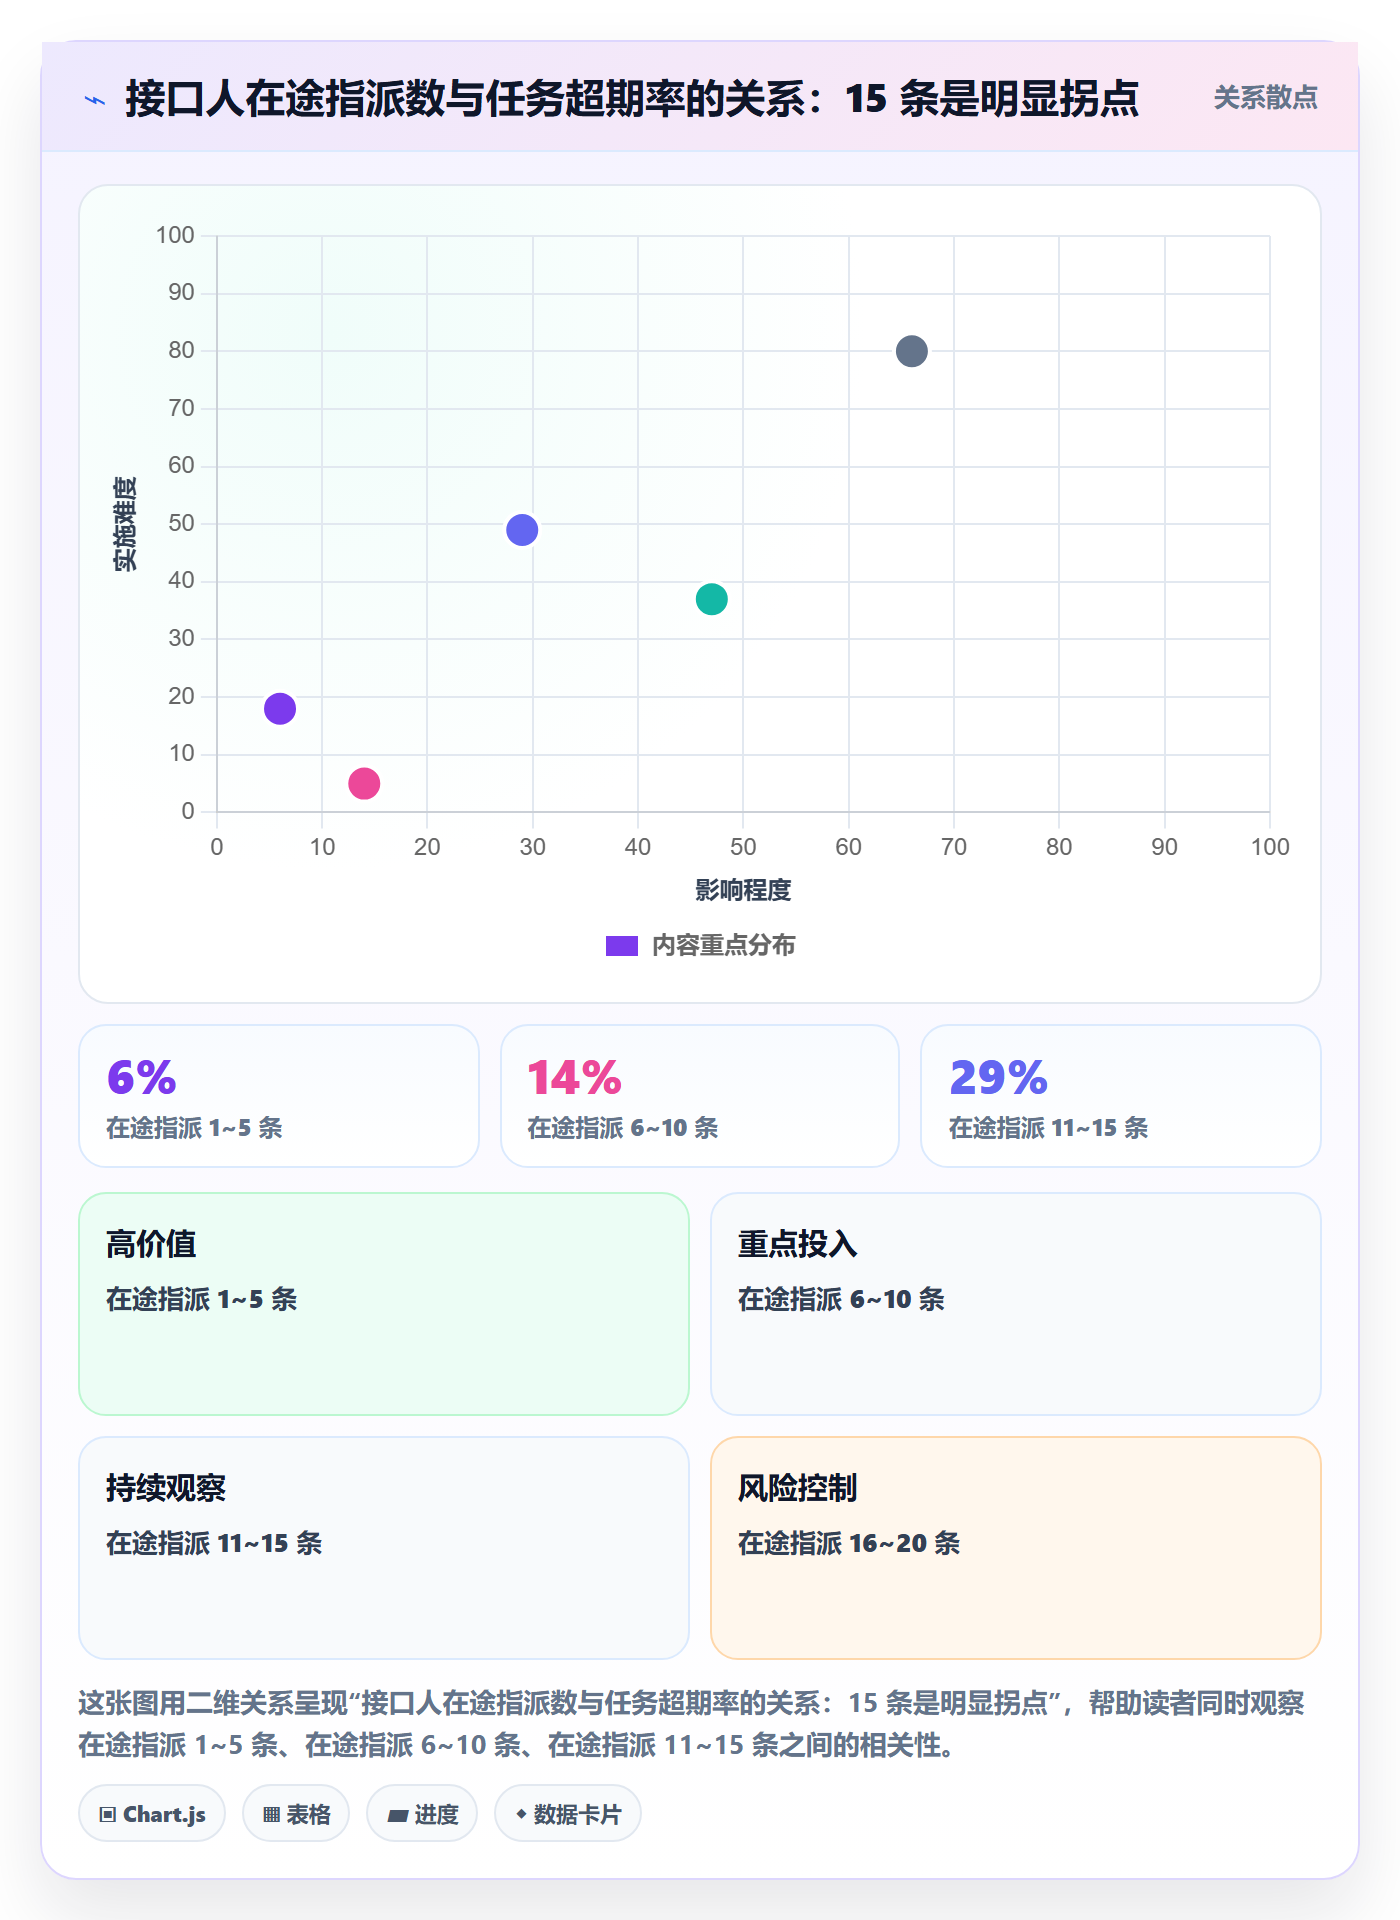Select the teal scatter point near x=47
The width and height of the screenshot is (1400, 1920).
tap(711, 599)
